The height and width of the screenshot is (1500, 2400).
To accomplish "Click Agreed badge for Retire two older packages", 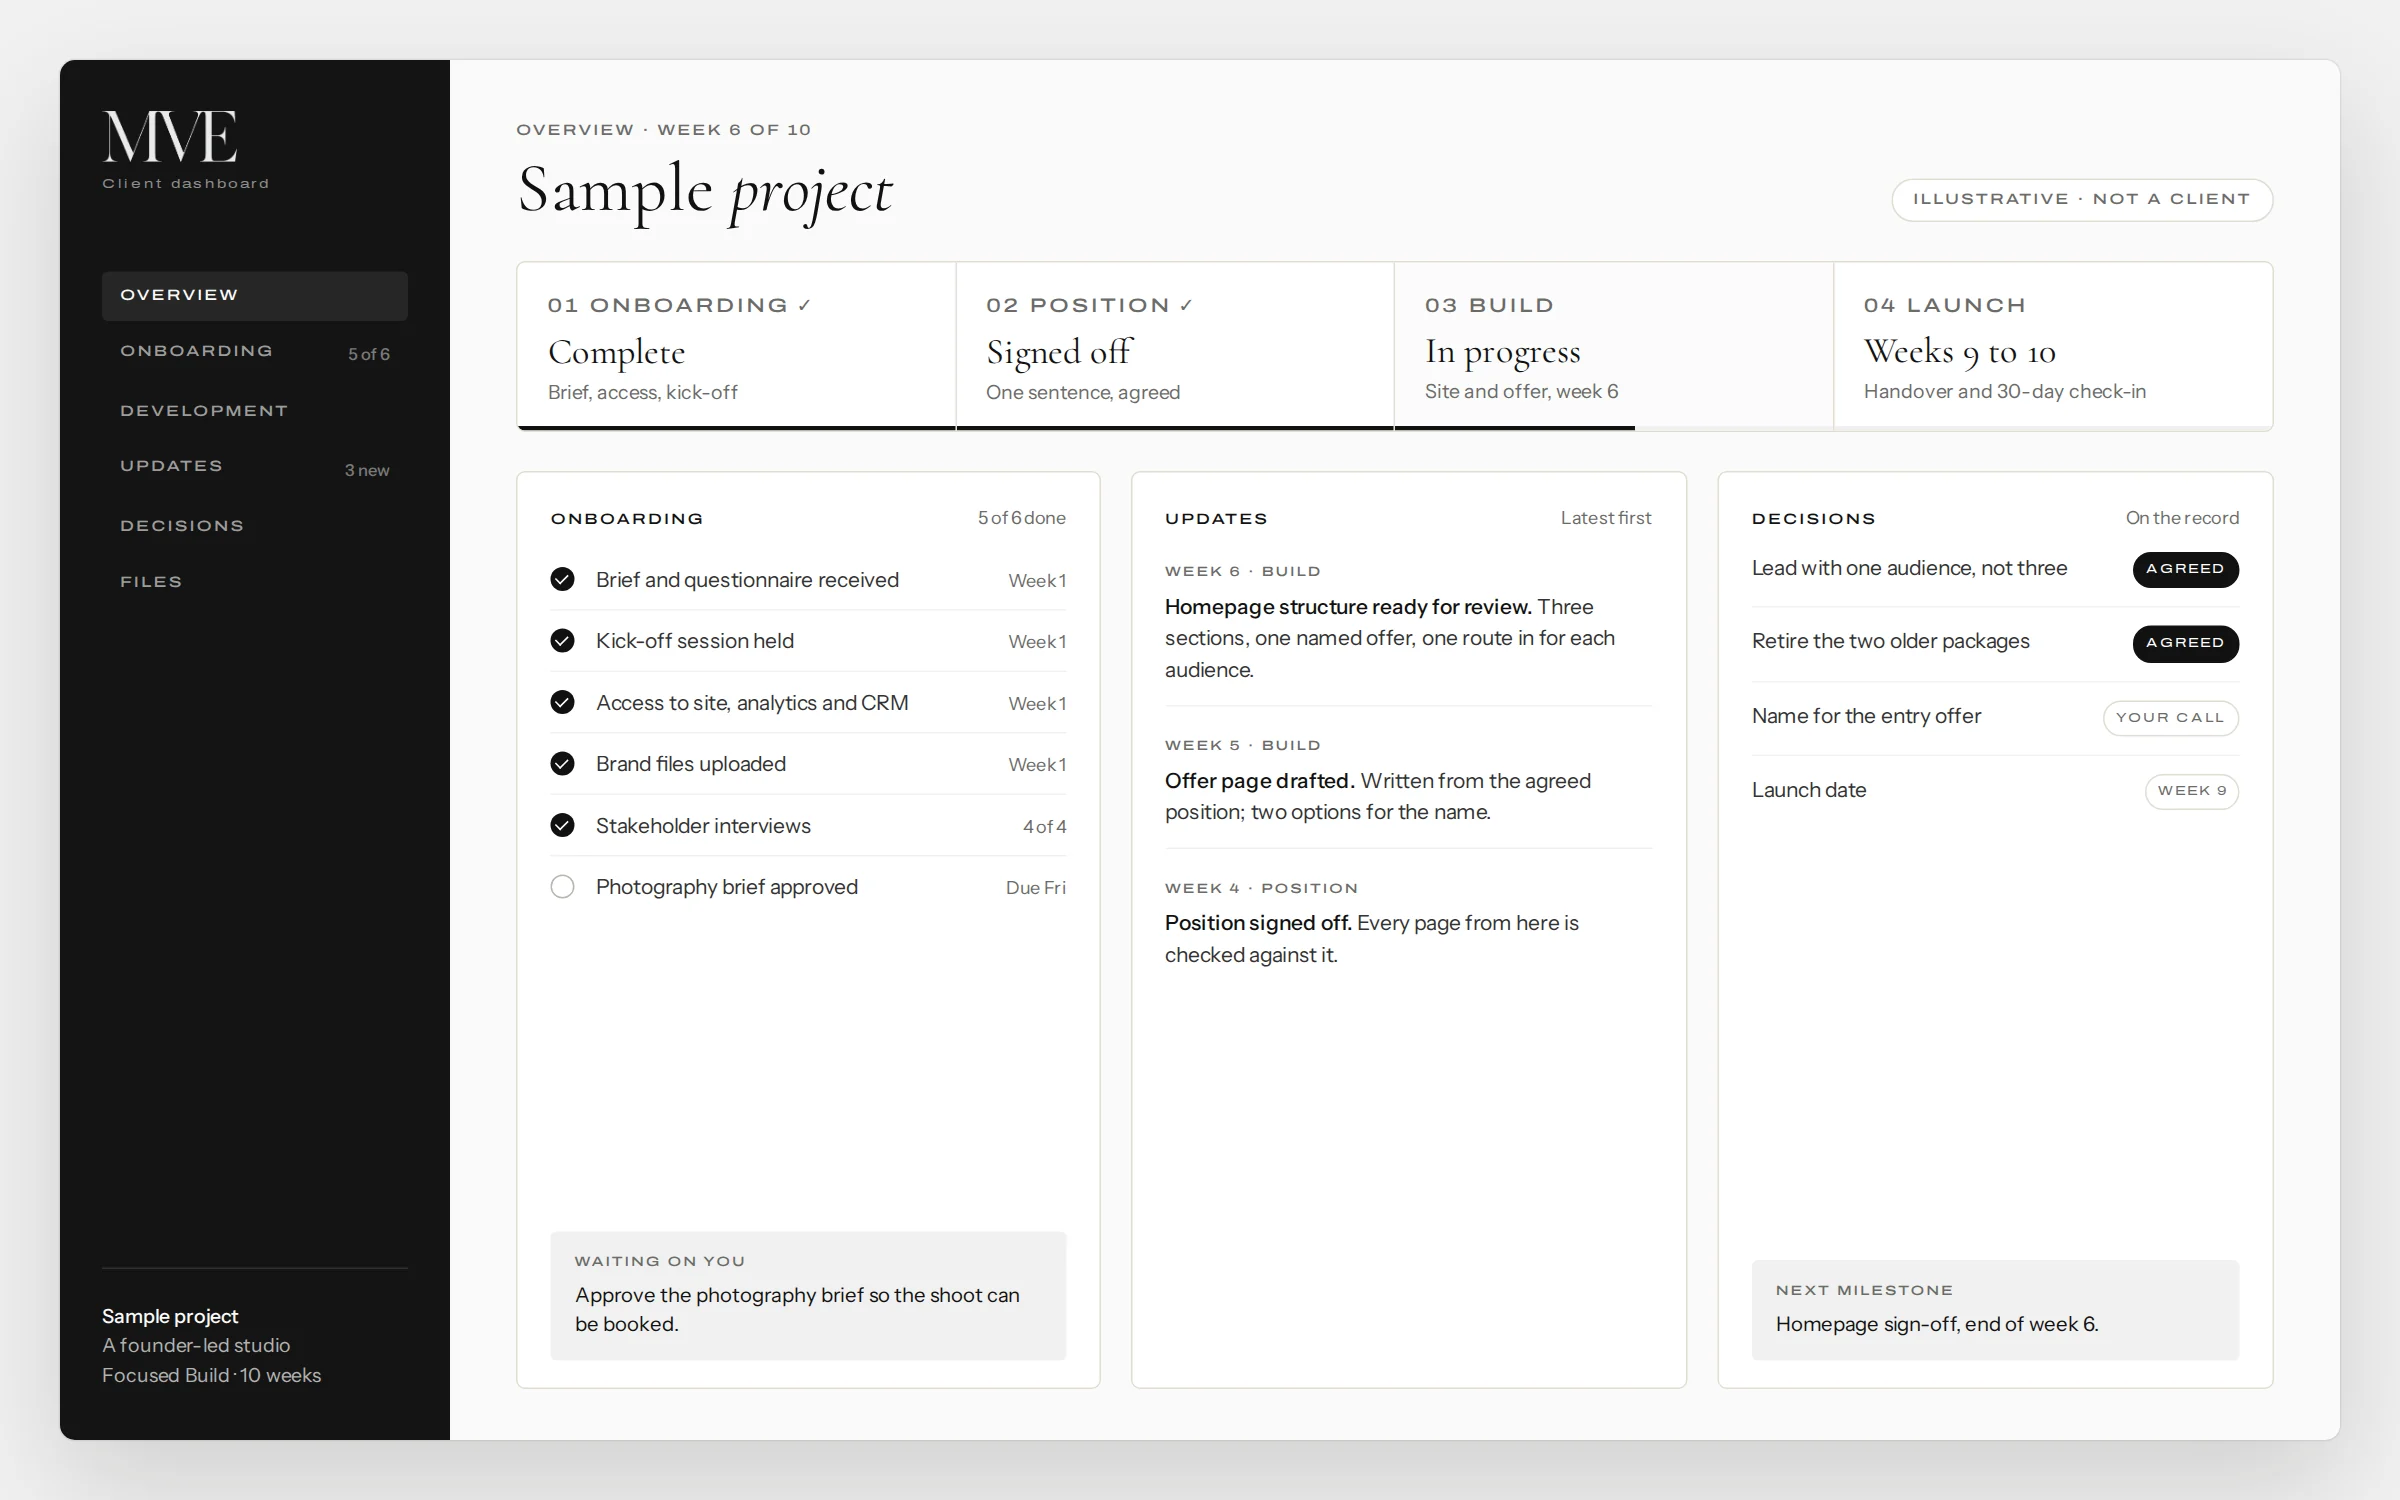I will (x=2186, y=643).
